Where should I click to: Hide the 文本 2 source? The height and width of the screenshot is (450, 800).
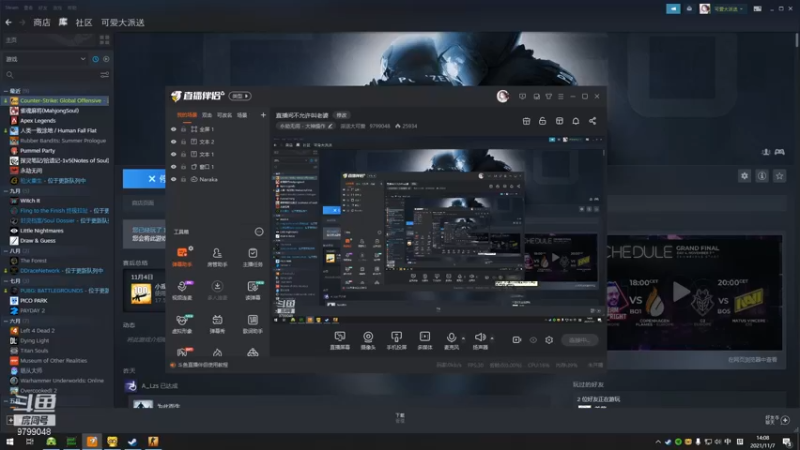click(173, 142)
